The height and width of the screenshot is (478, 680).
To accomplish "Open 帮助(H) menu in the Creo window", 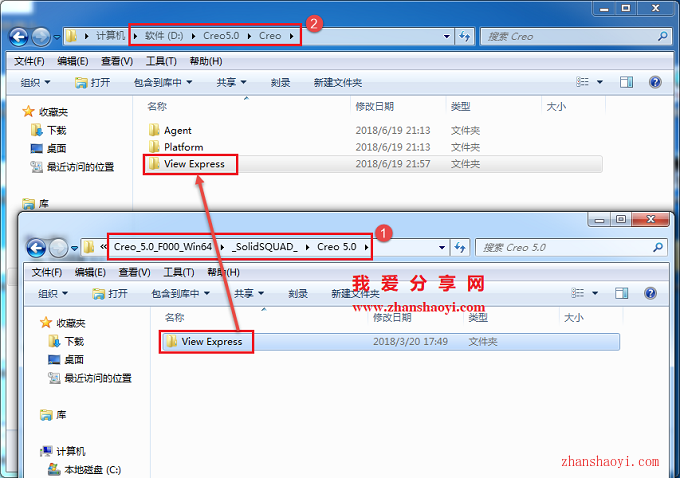I will [x=206, y=61].
